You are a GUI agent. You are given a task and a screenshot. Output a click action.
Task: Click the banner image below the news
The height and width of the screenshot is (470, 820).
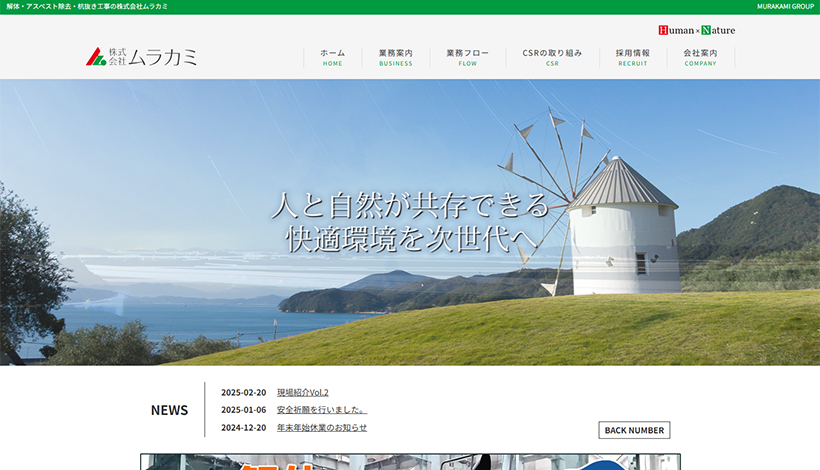(x=410, y=462)
